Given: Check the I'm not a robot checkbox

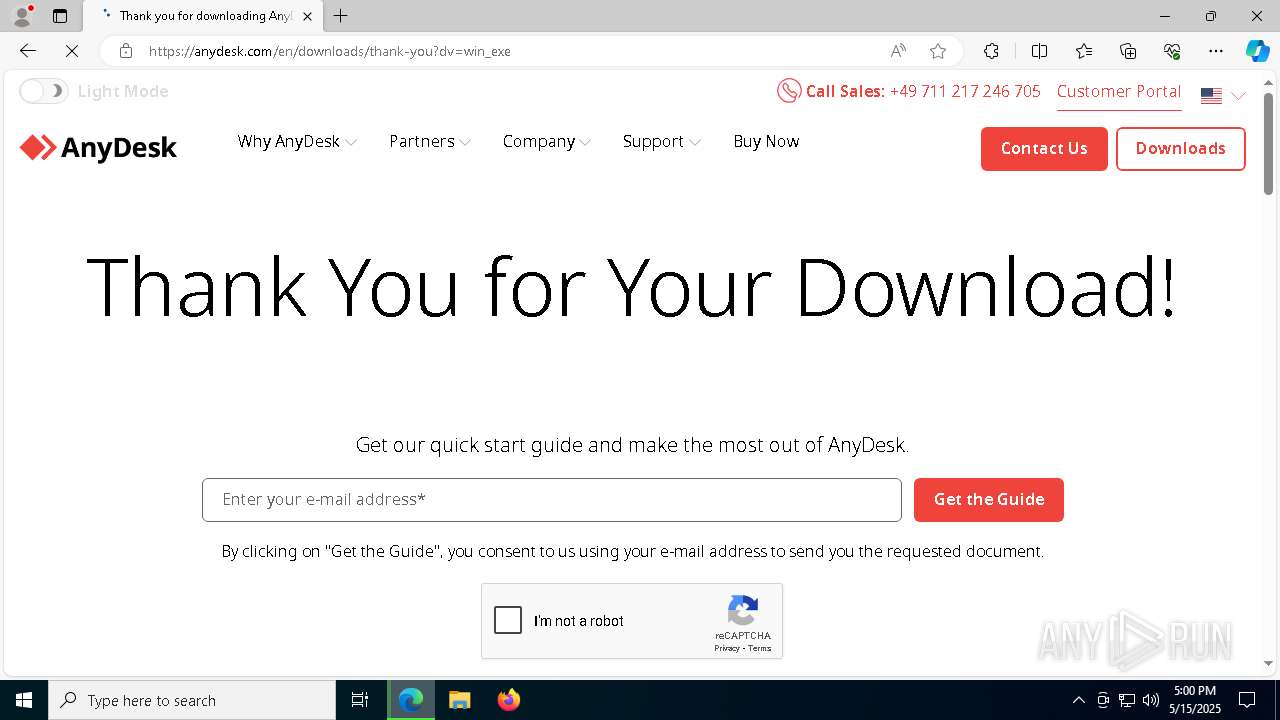Looking at the screenshot, I should coord(508,620).
